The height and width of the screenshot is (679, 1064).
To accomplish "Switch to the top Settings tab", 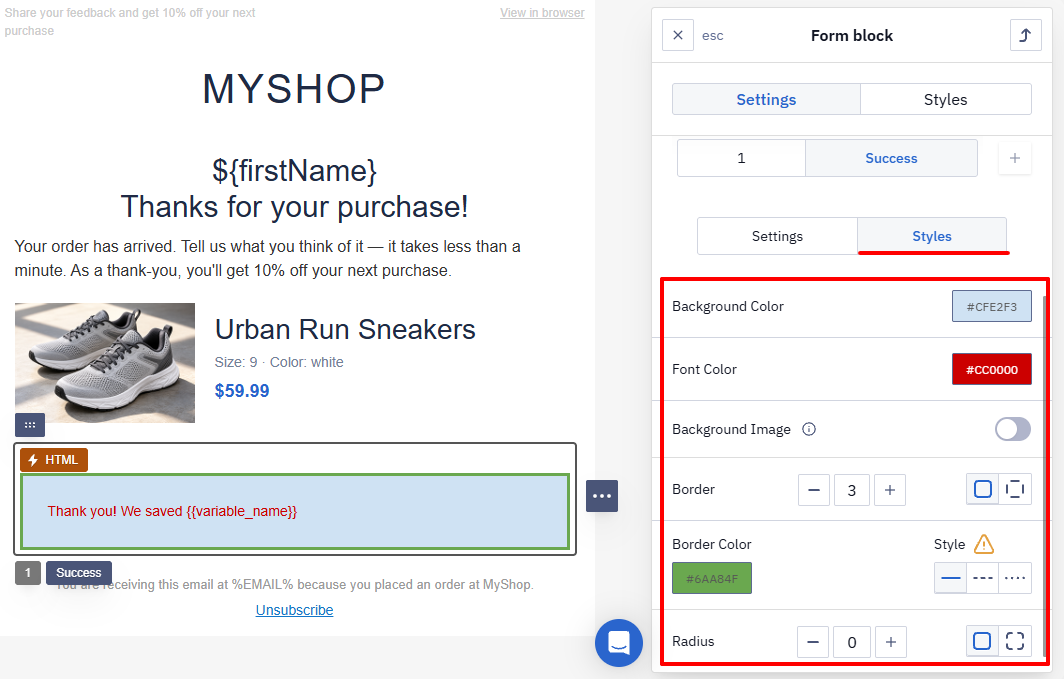I will pos(766,100).
